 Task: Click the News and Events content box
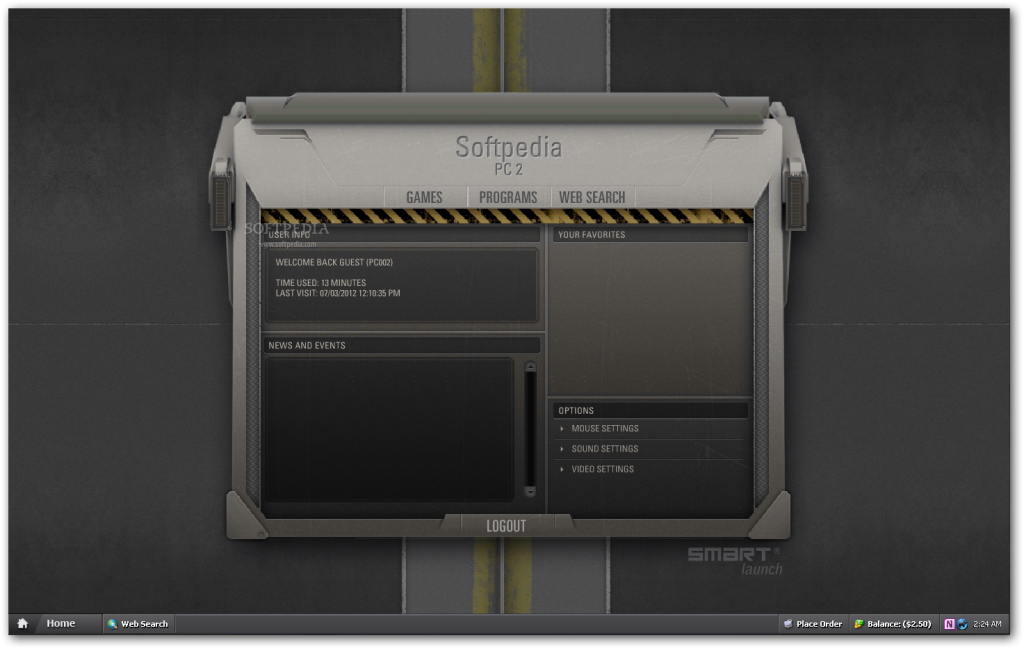[x=389, y=430]
